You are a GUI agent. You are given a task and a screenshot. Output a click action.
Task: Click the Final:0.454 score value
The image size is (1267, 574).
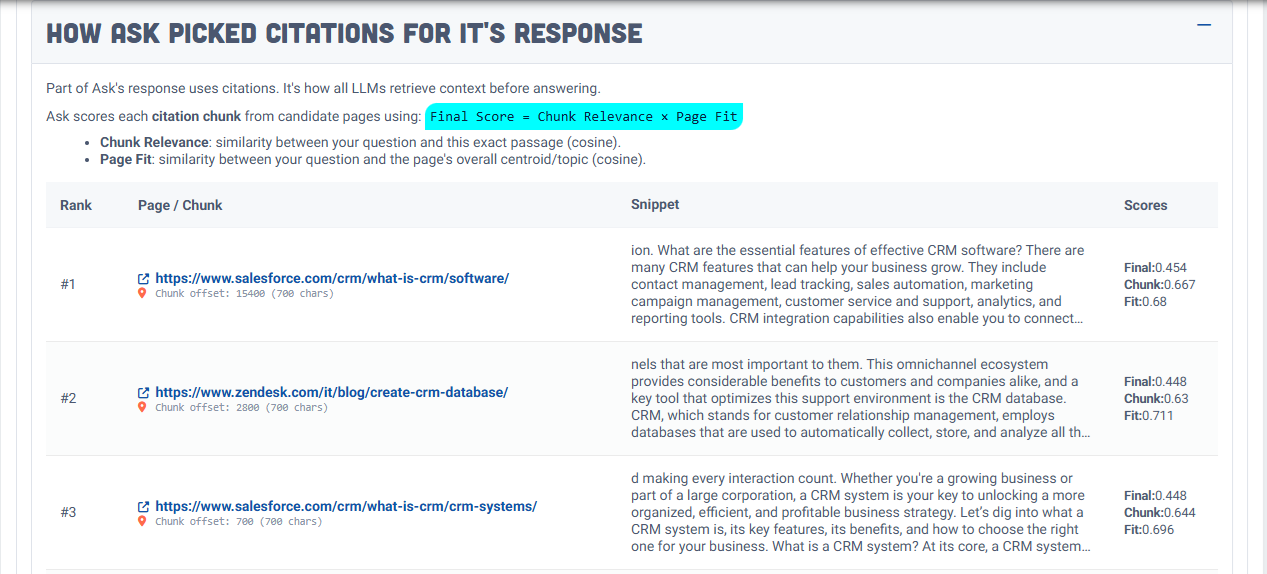(x=1155, y=268)
